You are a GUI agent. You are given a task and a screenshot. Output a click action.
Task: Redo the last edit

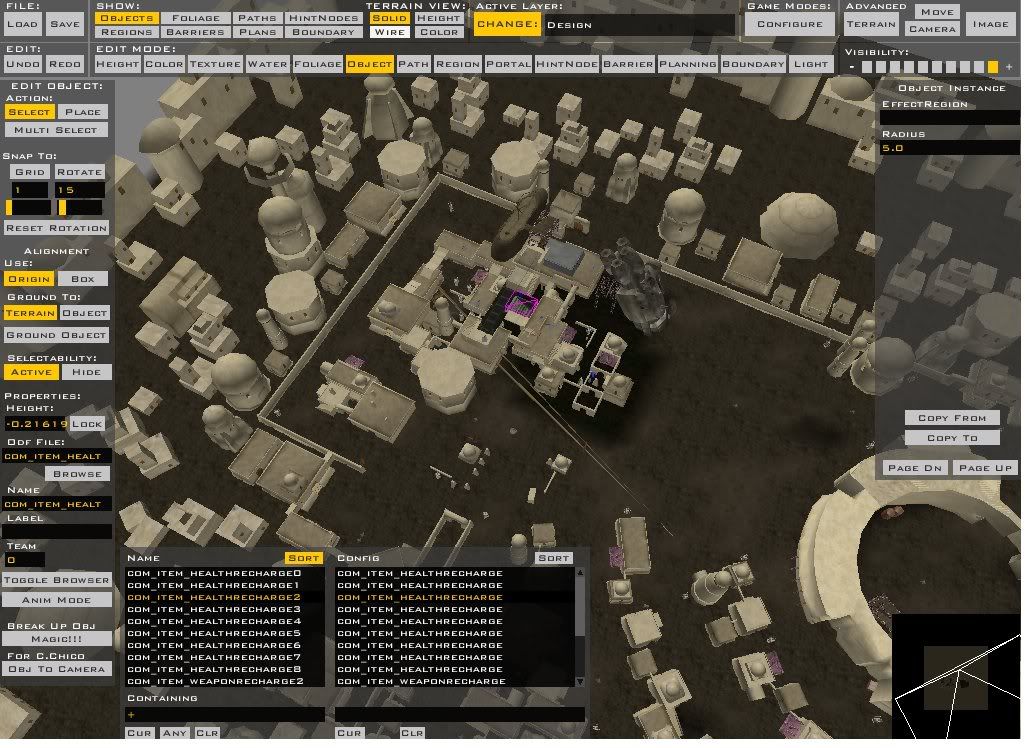point(65,63)
